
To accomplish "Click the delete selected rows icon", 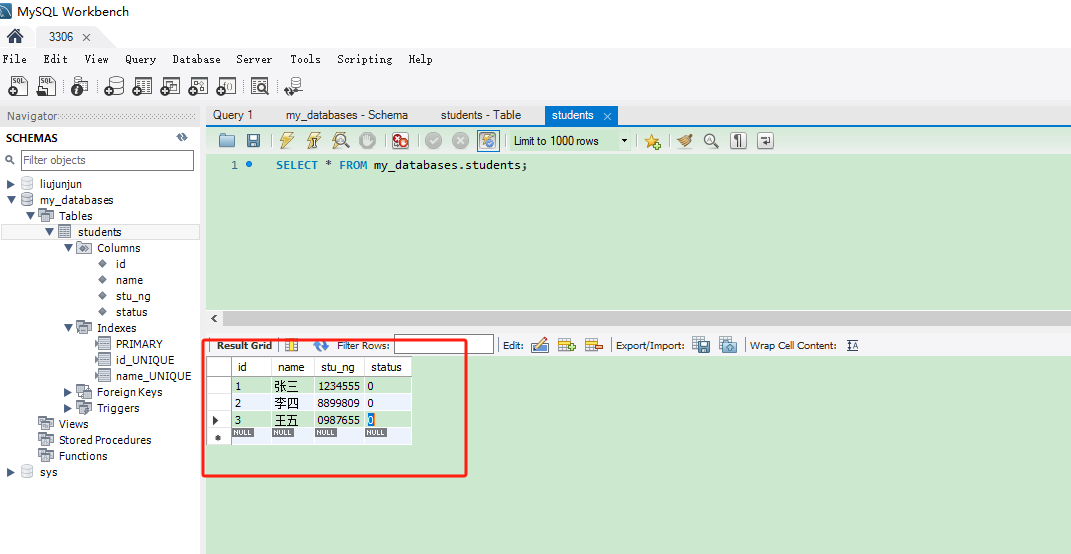I will coord(594,345).
